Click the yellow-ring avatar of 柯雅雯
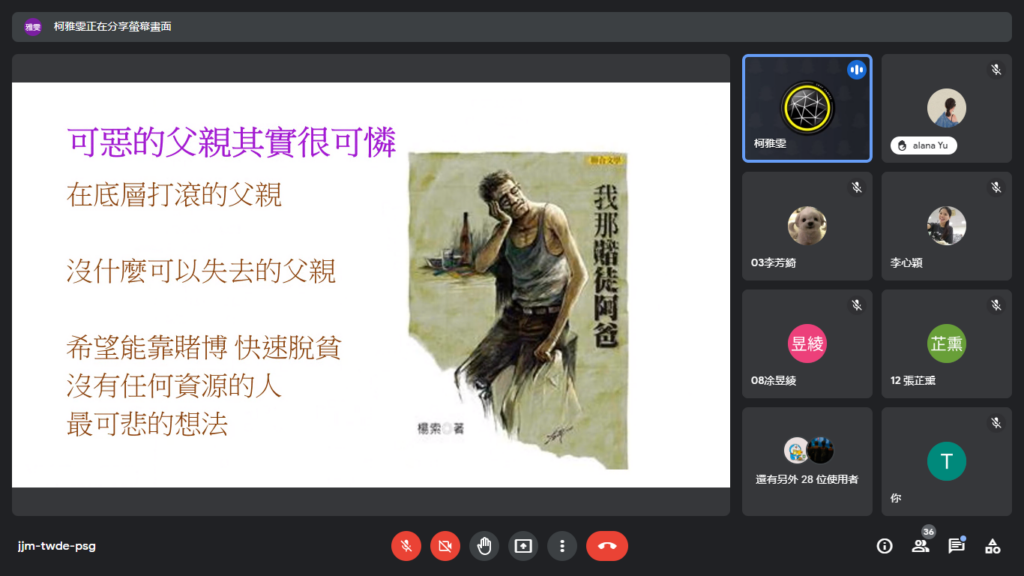The width and height of the screenshot is (1024, 576). click(807, 108)
